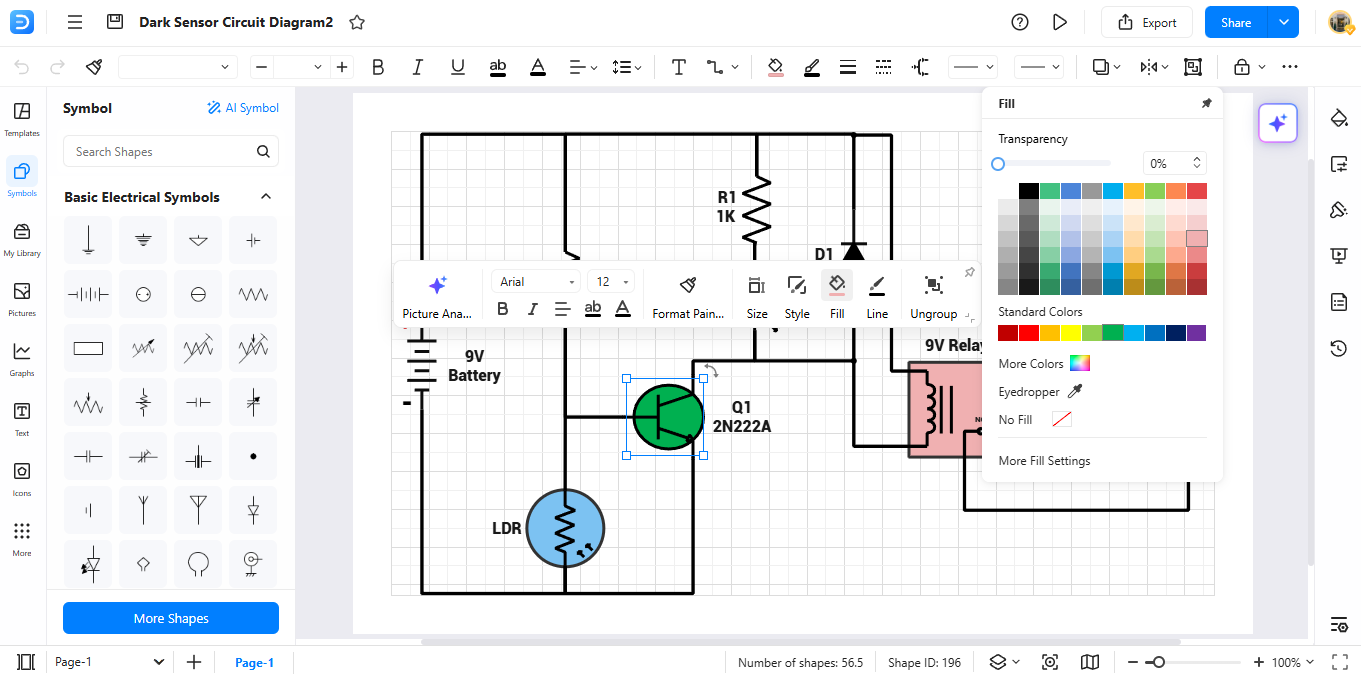Select the blue LDR symbol on canvas

tap(565, 529)
